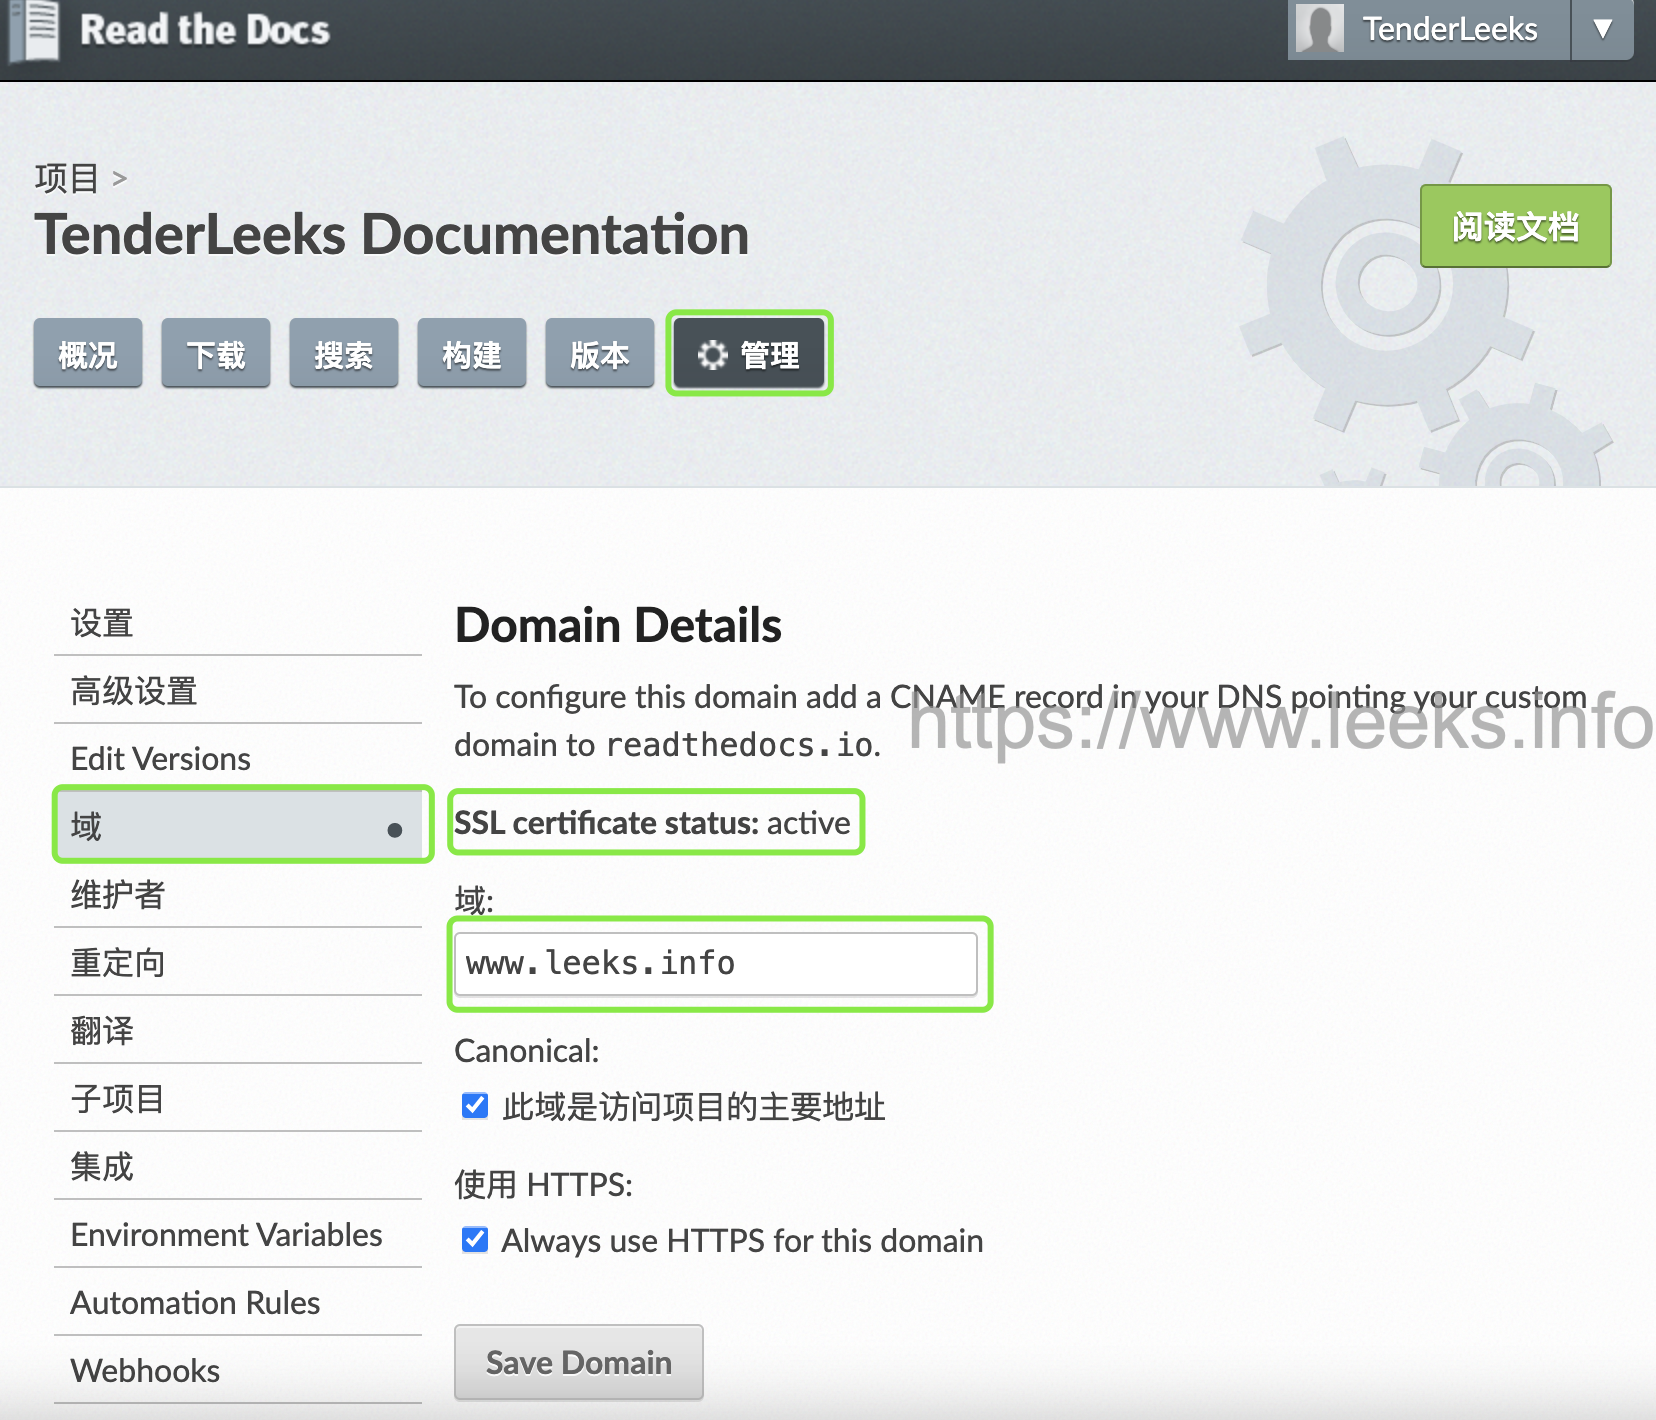Open the 管理 admin tab
Viewport: 1656px width, 1420px height.
click(x=749, y=354)
